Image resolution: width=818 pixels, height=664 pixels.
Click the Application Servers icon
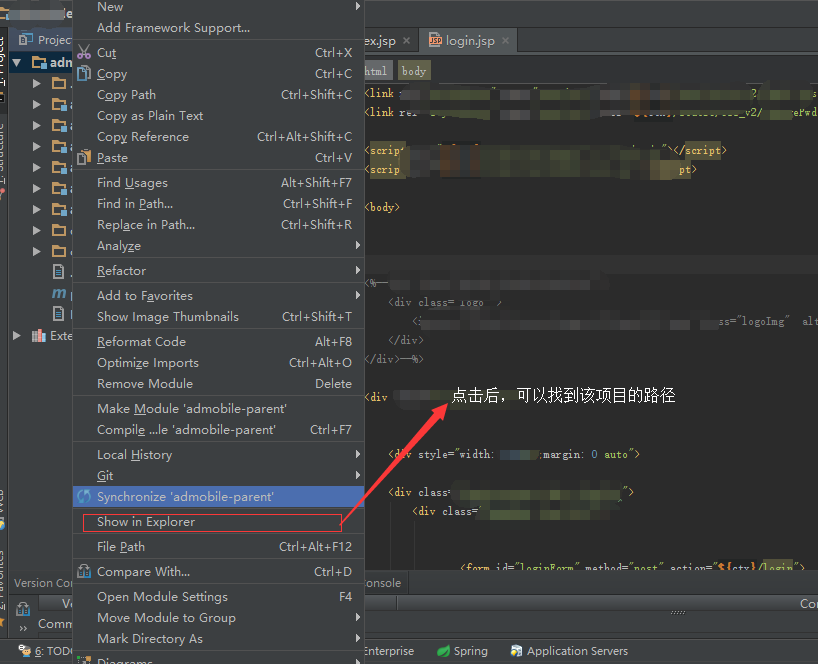point(516,651)
